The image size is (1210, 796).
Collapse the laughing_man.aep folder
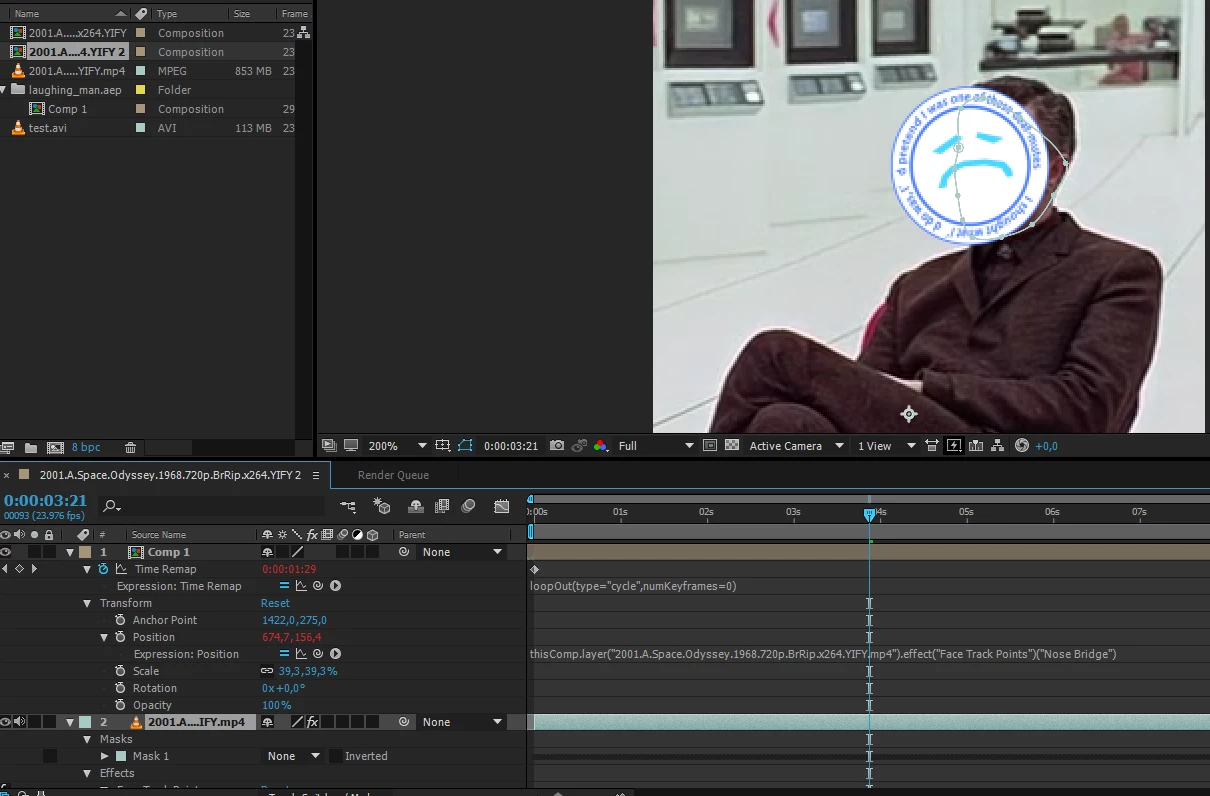4,90
